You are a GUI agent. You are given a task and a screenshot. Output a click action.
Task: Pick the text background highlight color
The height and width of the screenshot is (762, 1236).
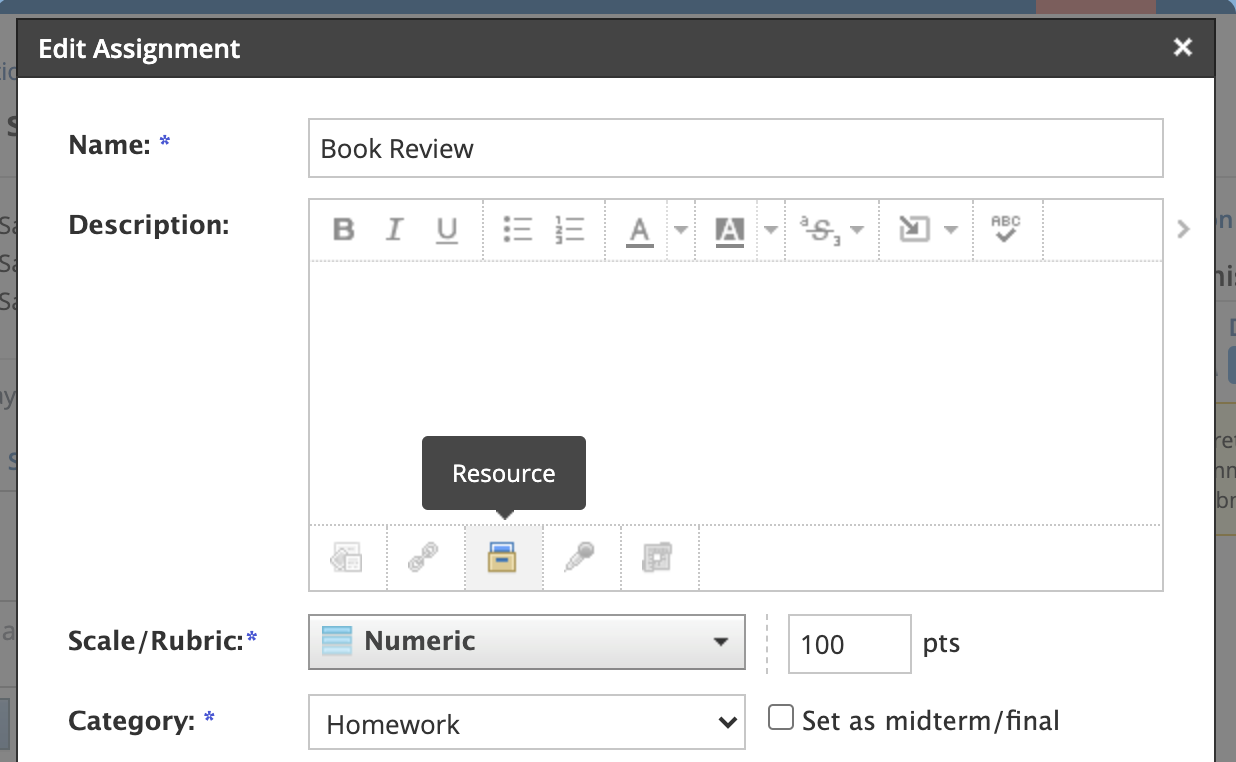[730, 230]
